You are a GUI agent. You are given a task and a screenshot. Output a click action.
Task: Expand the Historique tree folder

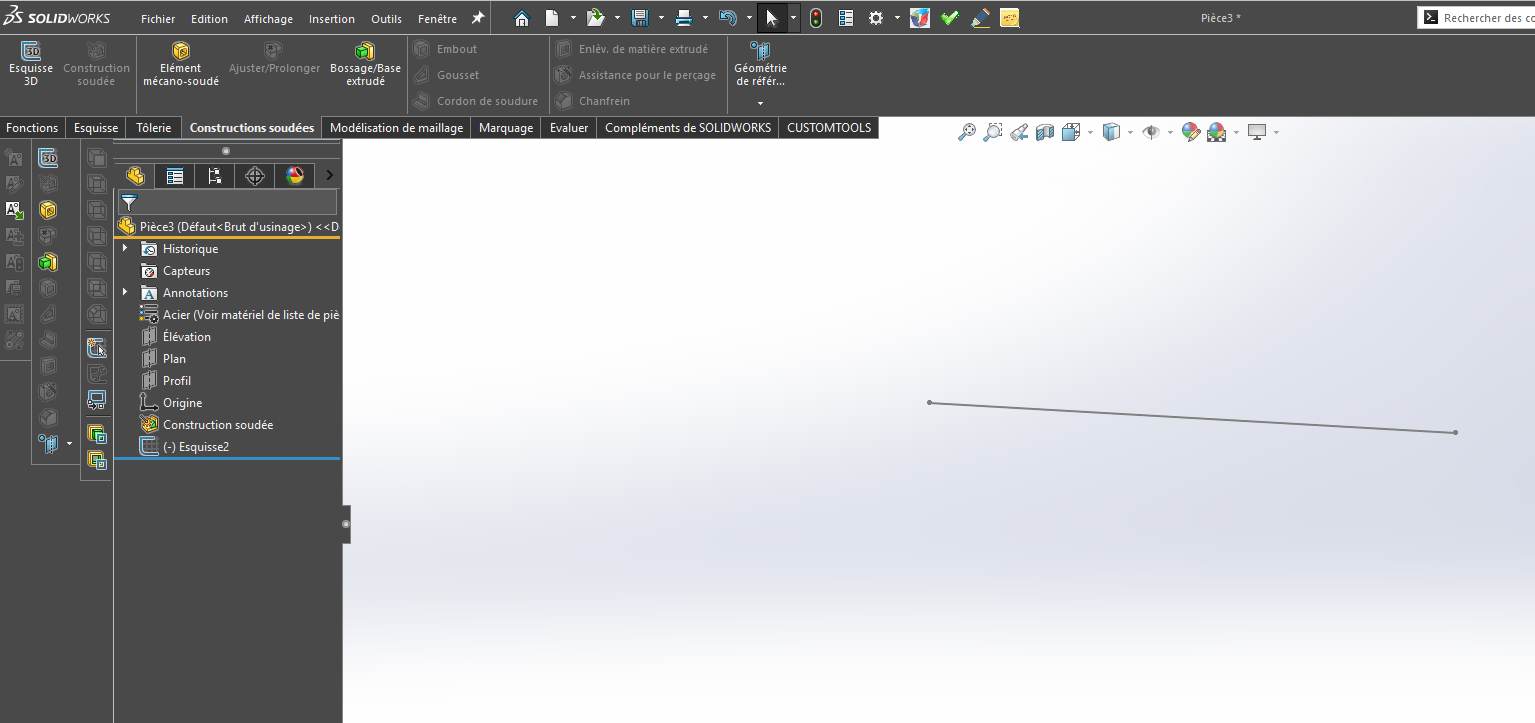pyautogui.click(x=125, y=248)
